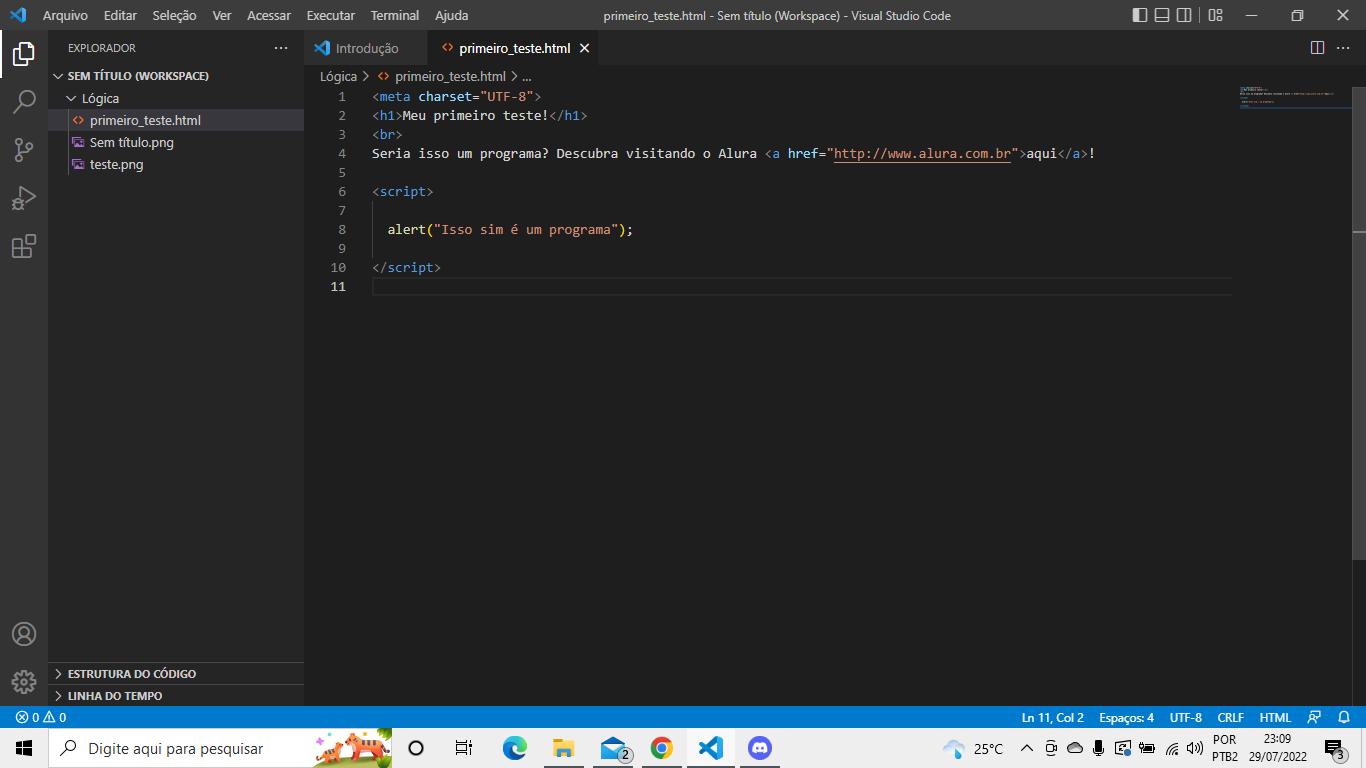Open the Acessar menu
Screen dimensions: 1366x768
[269, 15]
